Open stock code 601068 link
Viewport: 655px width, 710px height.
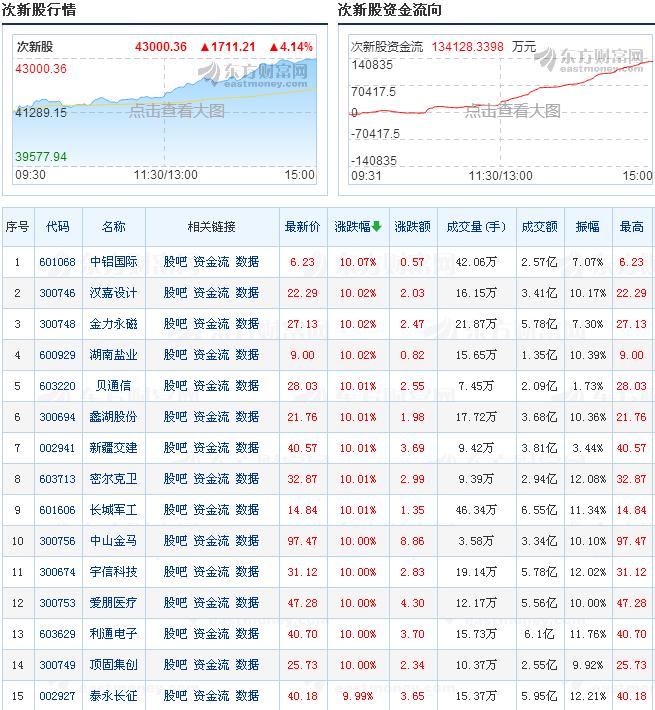click(x=57, y=262)
